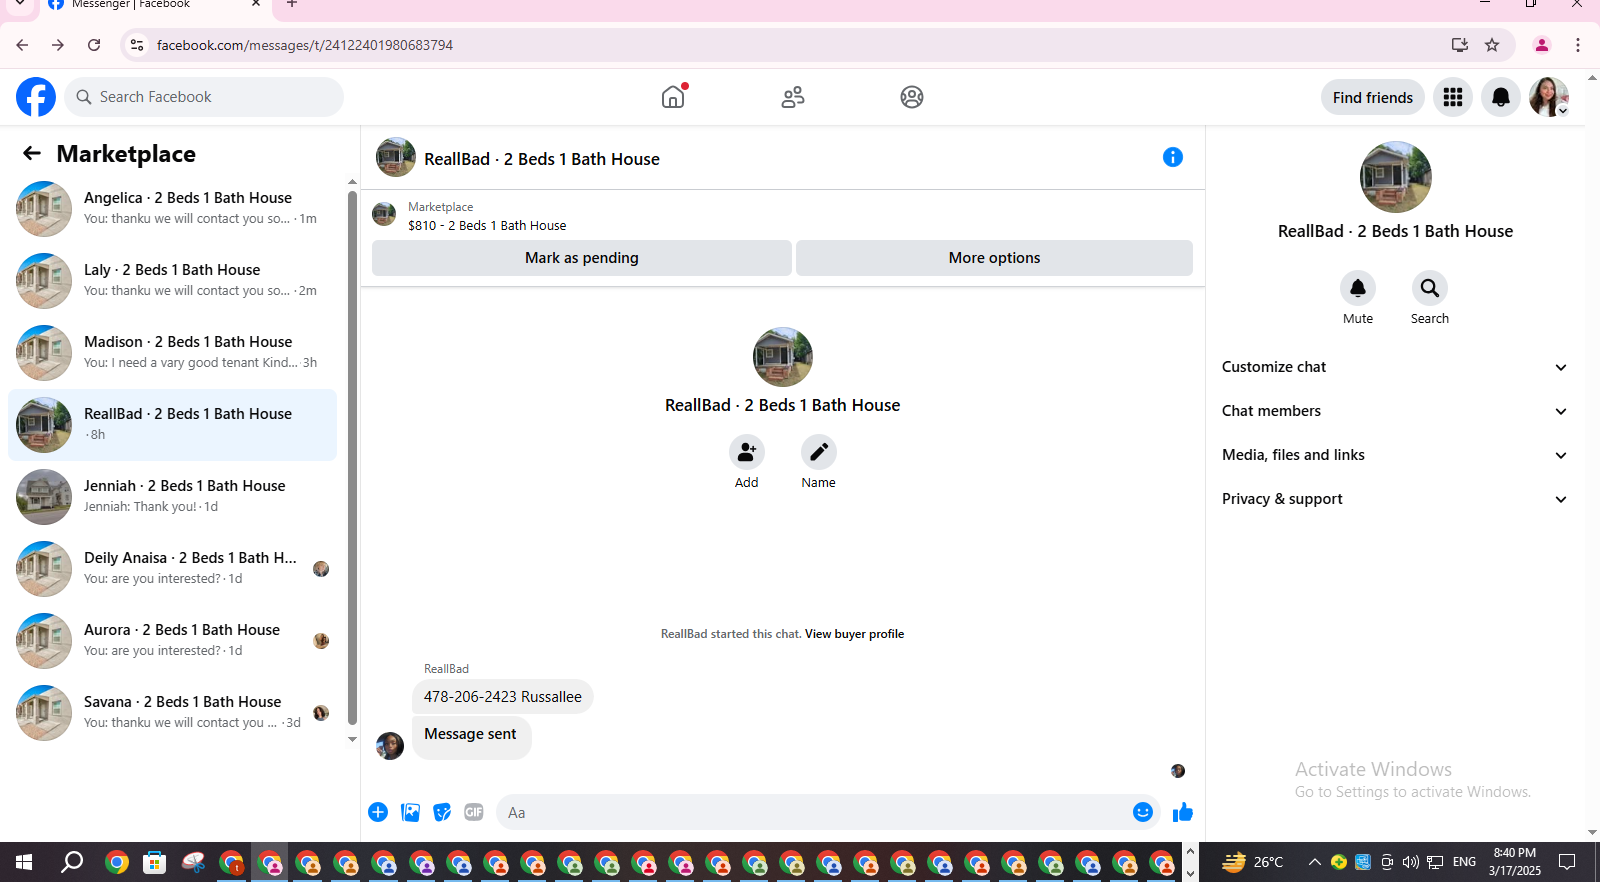
Task: Expand Media, files and links section
Action: pos(1394,455)
